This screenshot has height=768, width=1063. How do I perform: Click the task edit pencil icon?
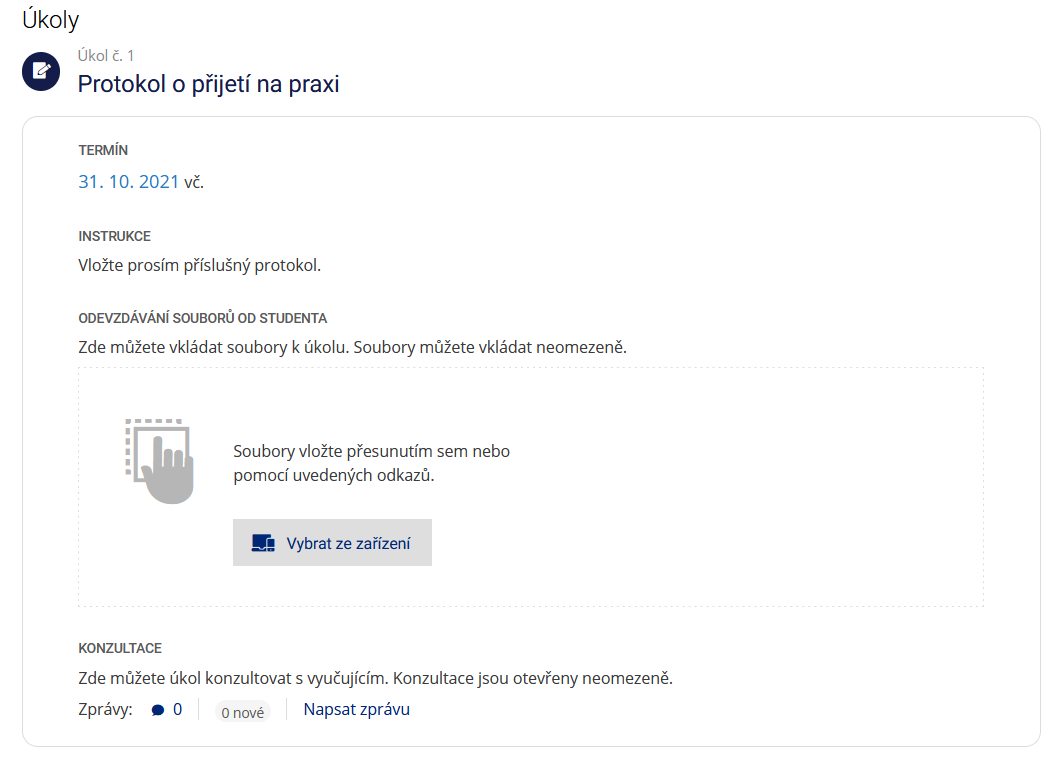coord(41,71)
